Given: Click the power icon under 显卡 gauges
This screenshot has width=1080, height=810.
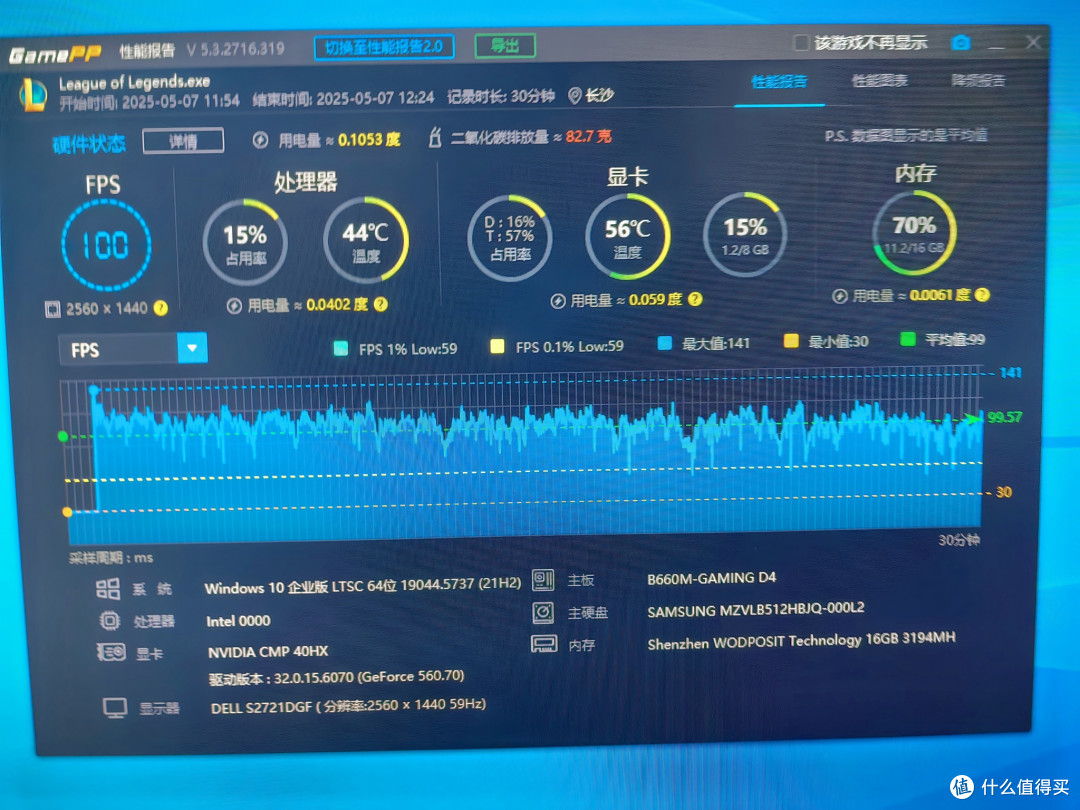Looking at the screenshot, I should point(558,301).
